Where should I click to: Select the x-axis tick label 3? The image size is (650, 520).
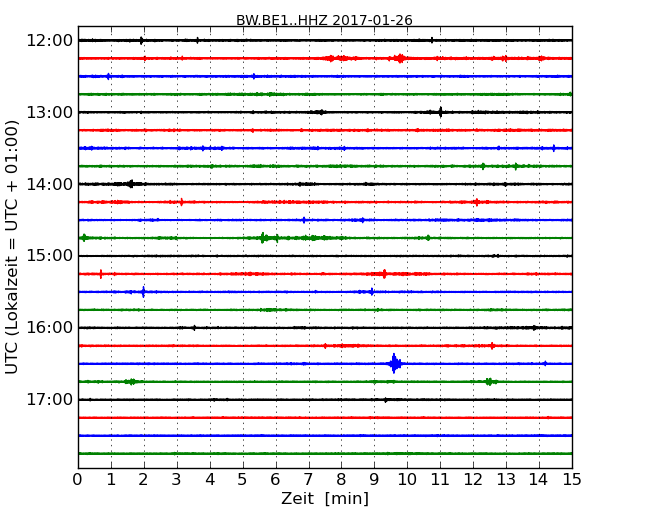[x=177, y=480]
